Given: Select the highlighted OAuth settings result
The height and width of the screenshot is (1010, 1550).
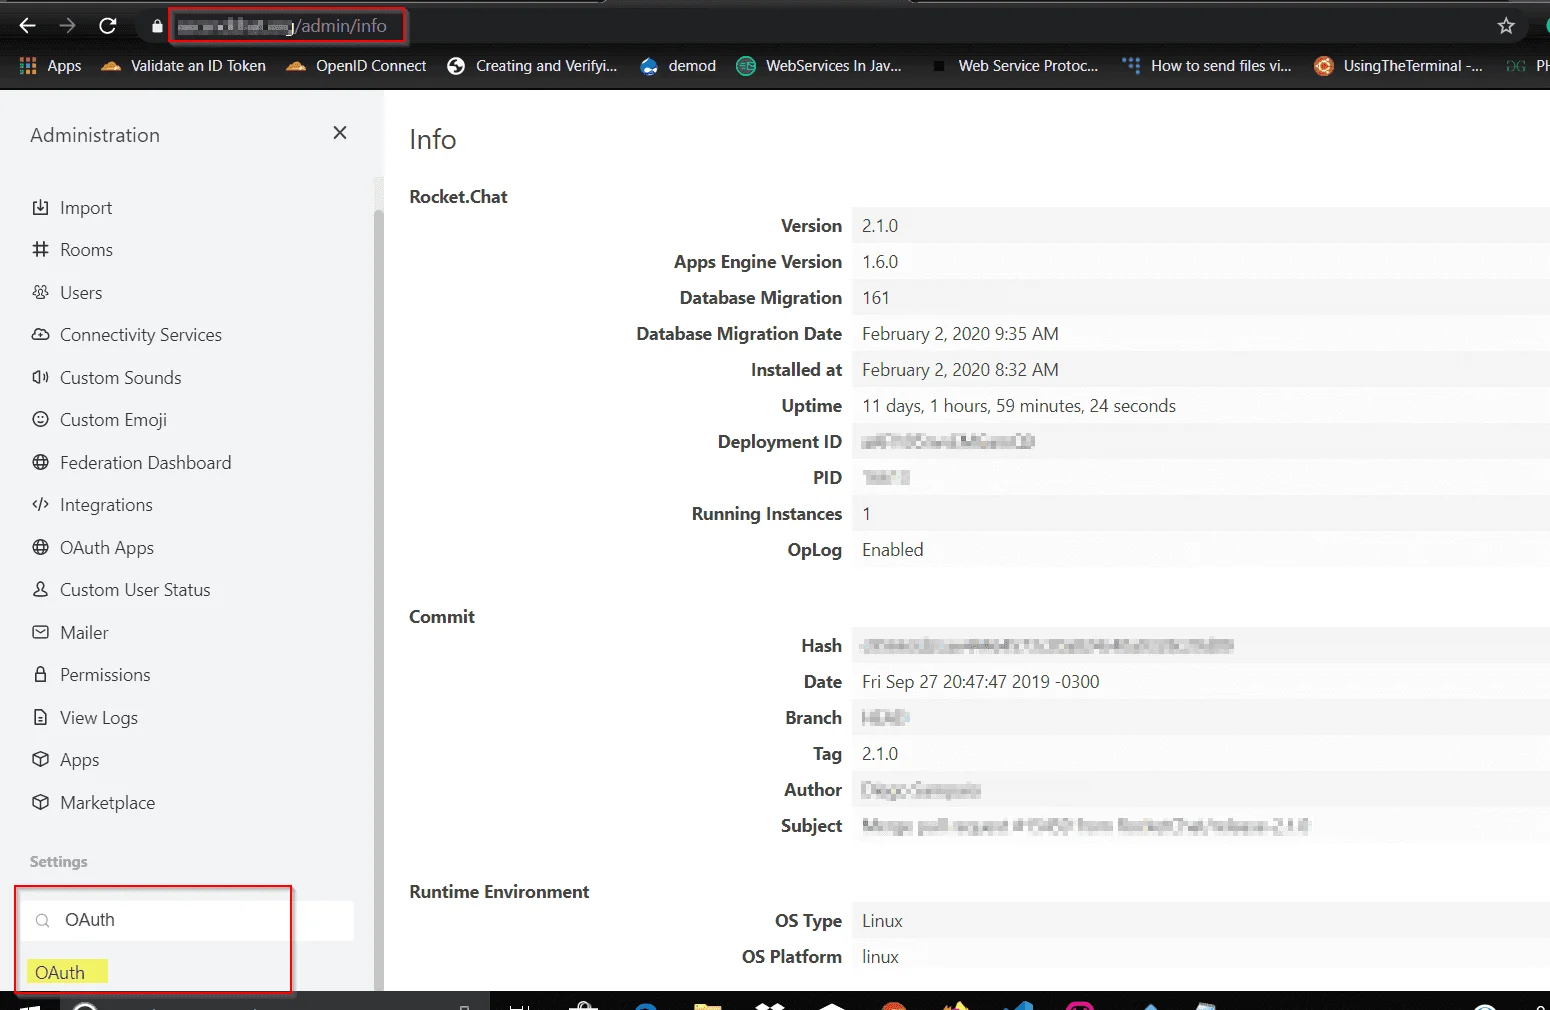Looking at the screenshot, I should 60,972.
